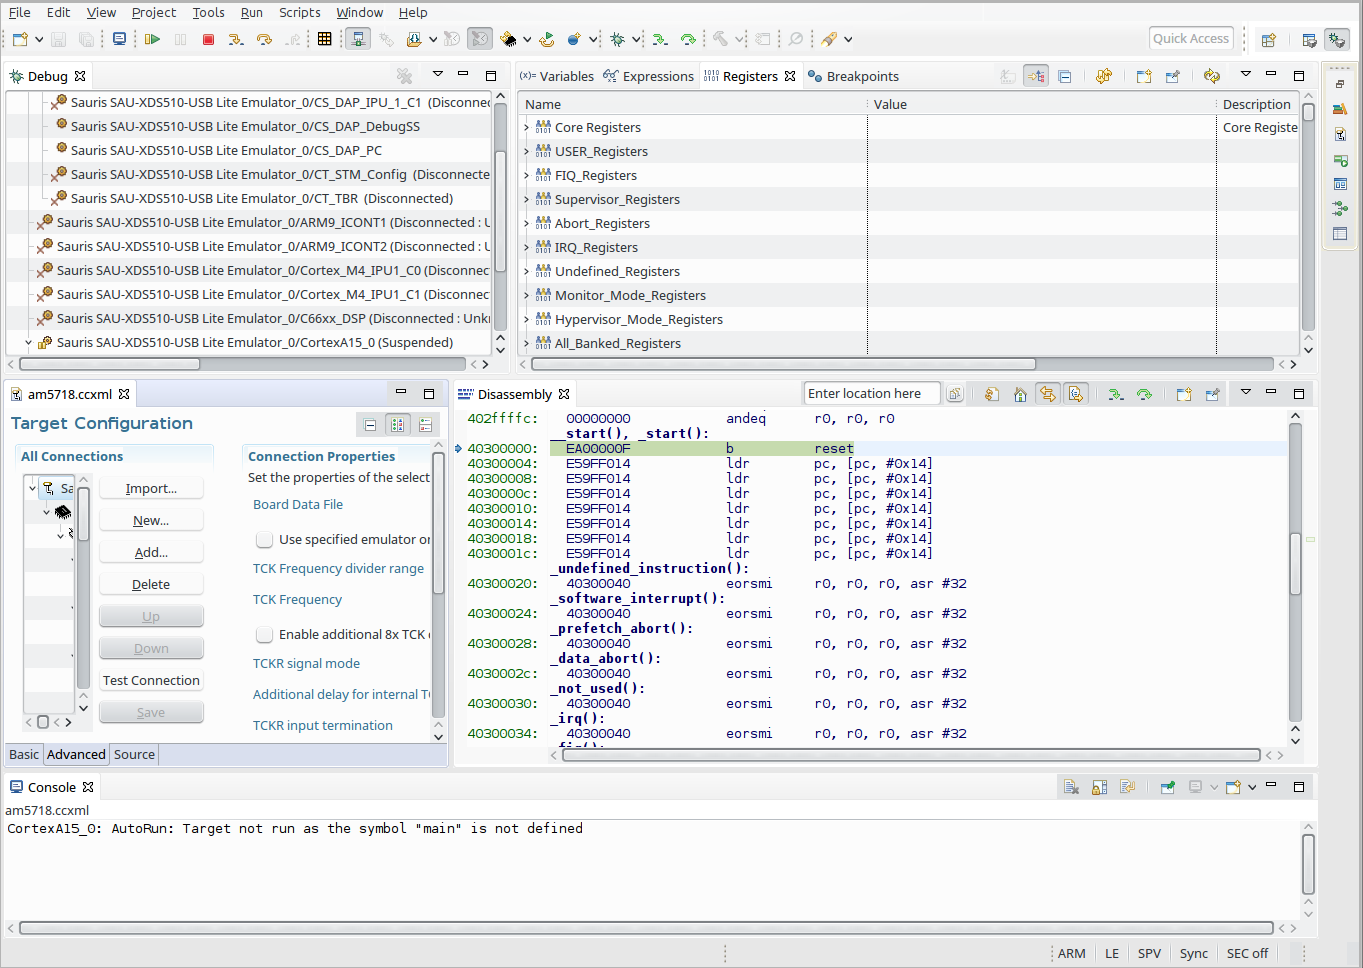Toggle the Link with Active Debug Context button

tap(1047, 394)
